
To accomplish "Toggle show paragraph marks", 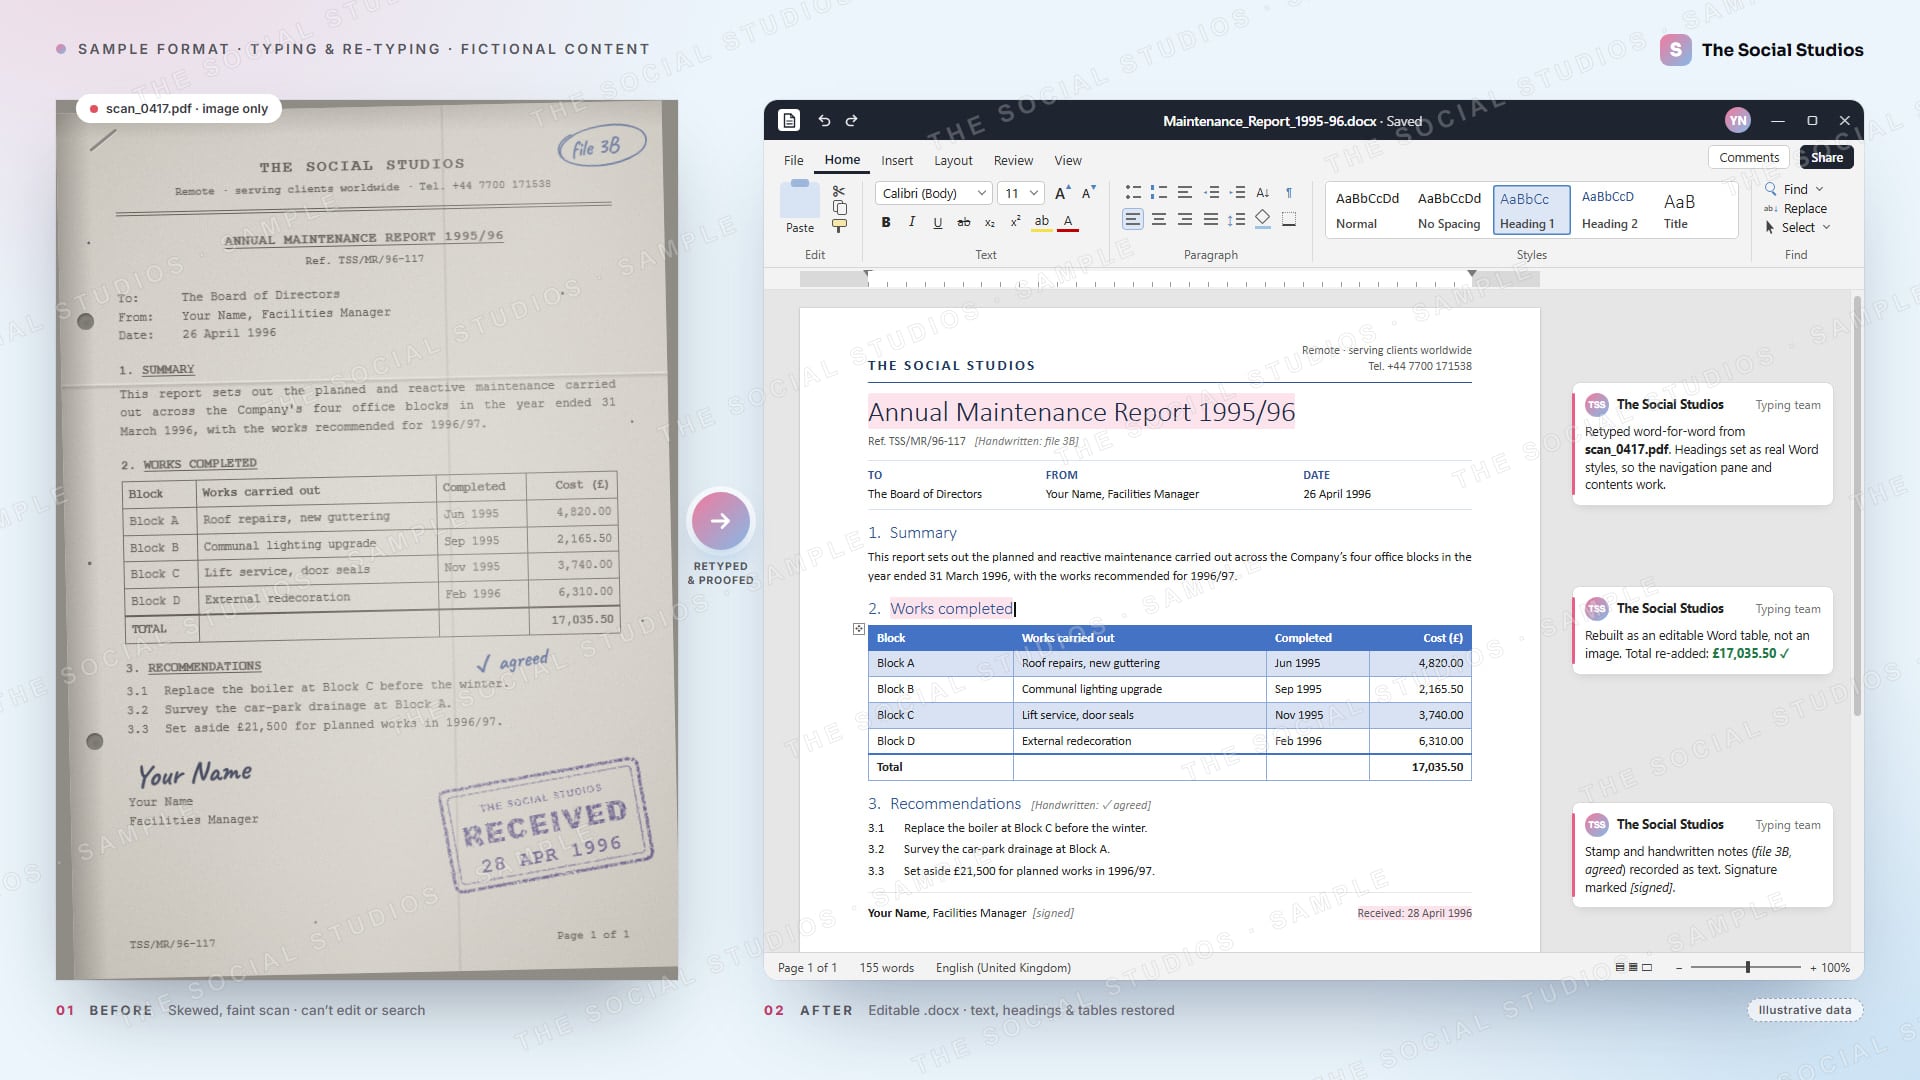I will coord(1289,192).
